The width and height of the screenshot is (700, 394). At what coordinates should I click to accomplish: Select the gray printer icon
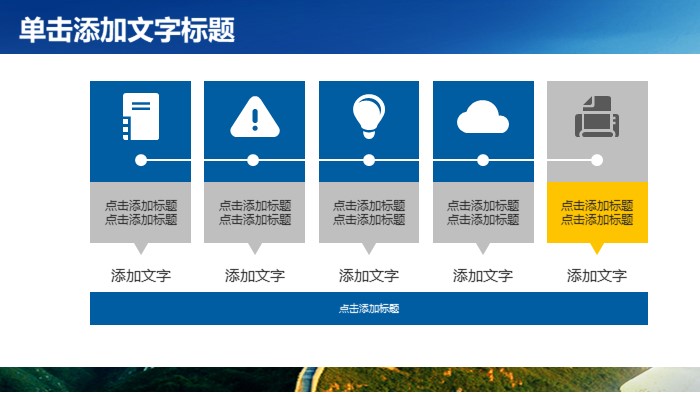(597, 116)
